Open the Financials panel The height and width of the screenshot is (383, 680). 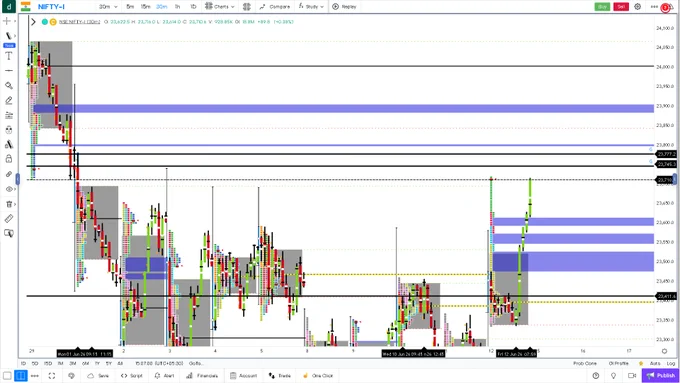(202, 376)
